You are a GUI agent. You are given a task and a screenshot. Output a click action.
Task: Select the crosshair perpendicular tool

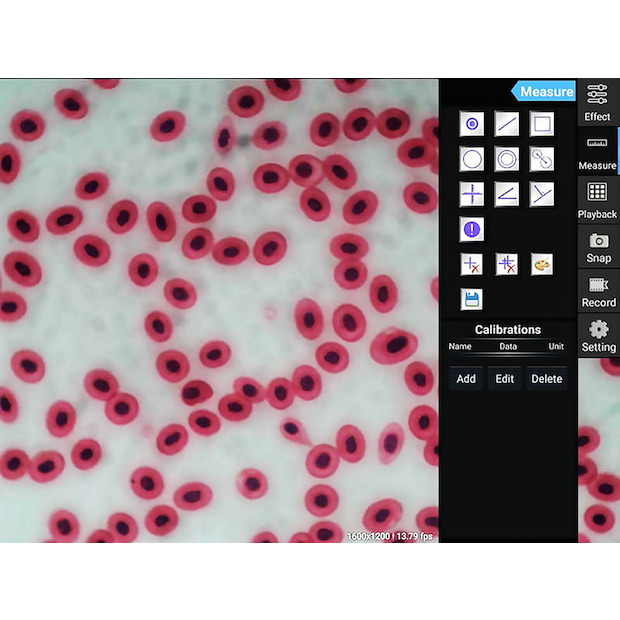pos(472,194)
